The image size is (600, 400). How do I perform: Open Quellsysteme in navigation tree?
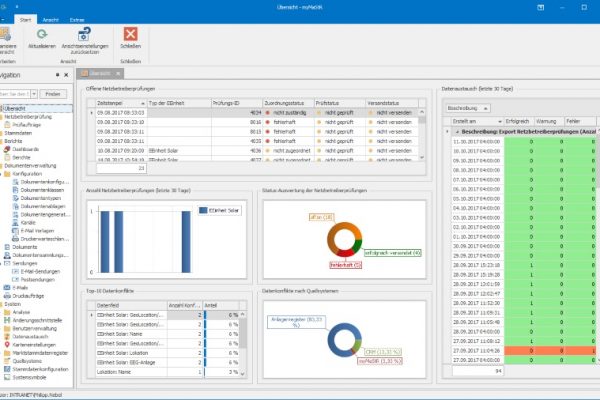(27, 361)
